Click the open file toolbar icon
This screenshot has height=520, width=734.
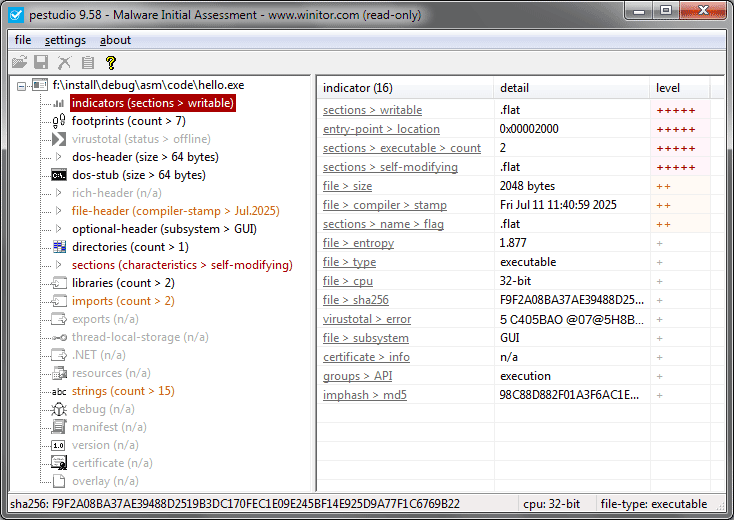tap(20, 62)
